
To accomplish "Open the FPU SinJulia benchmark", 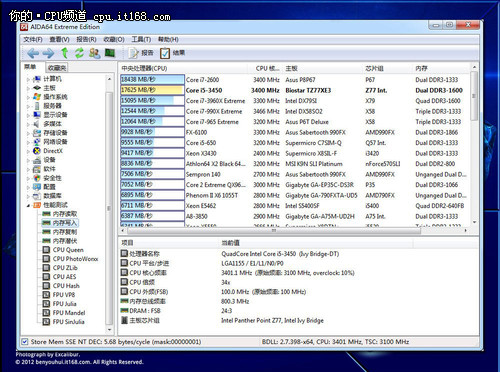I will coord(64,322).
